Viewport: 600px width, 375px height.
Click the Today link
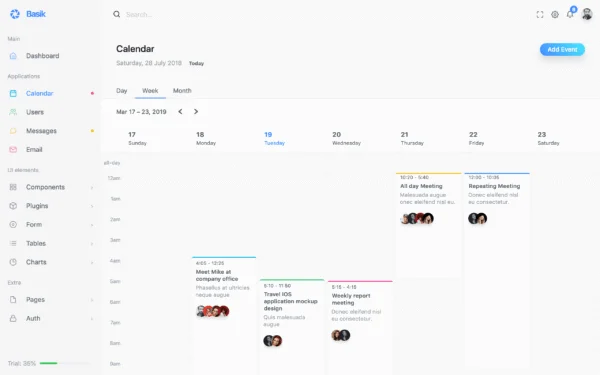pos(196,64)
